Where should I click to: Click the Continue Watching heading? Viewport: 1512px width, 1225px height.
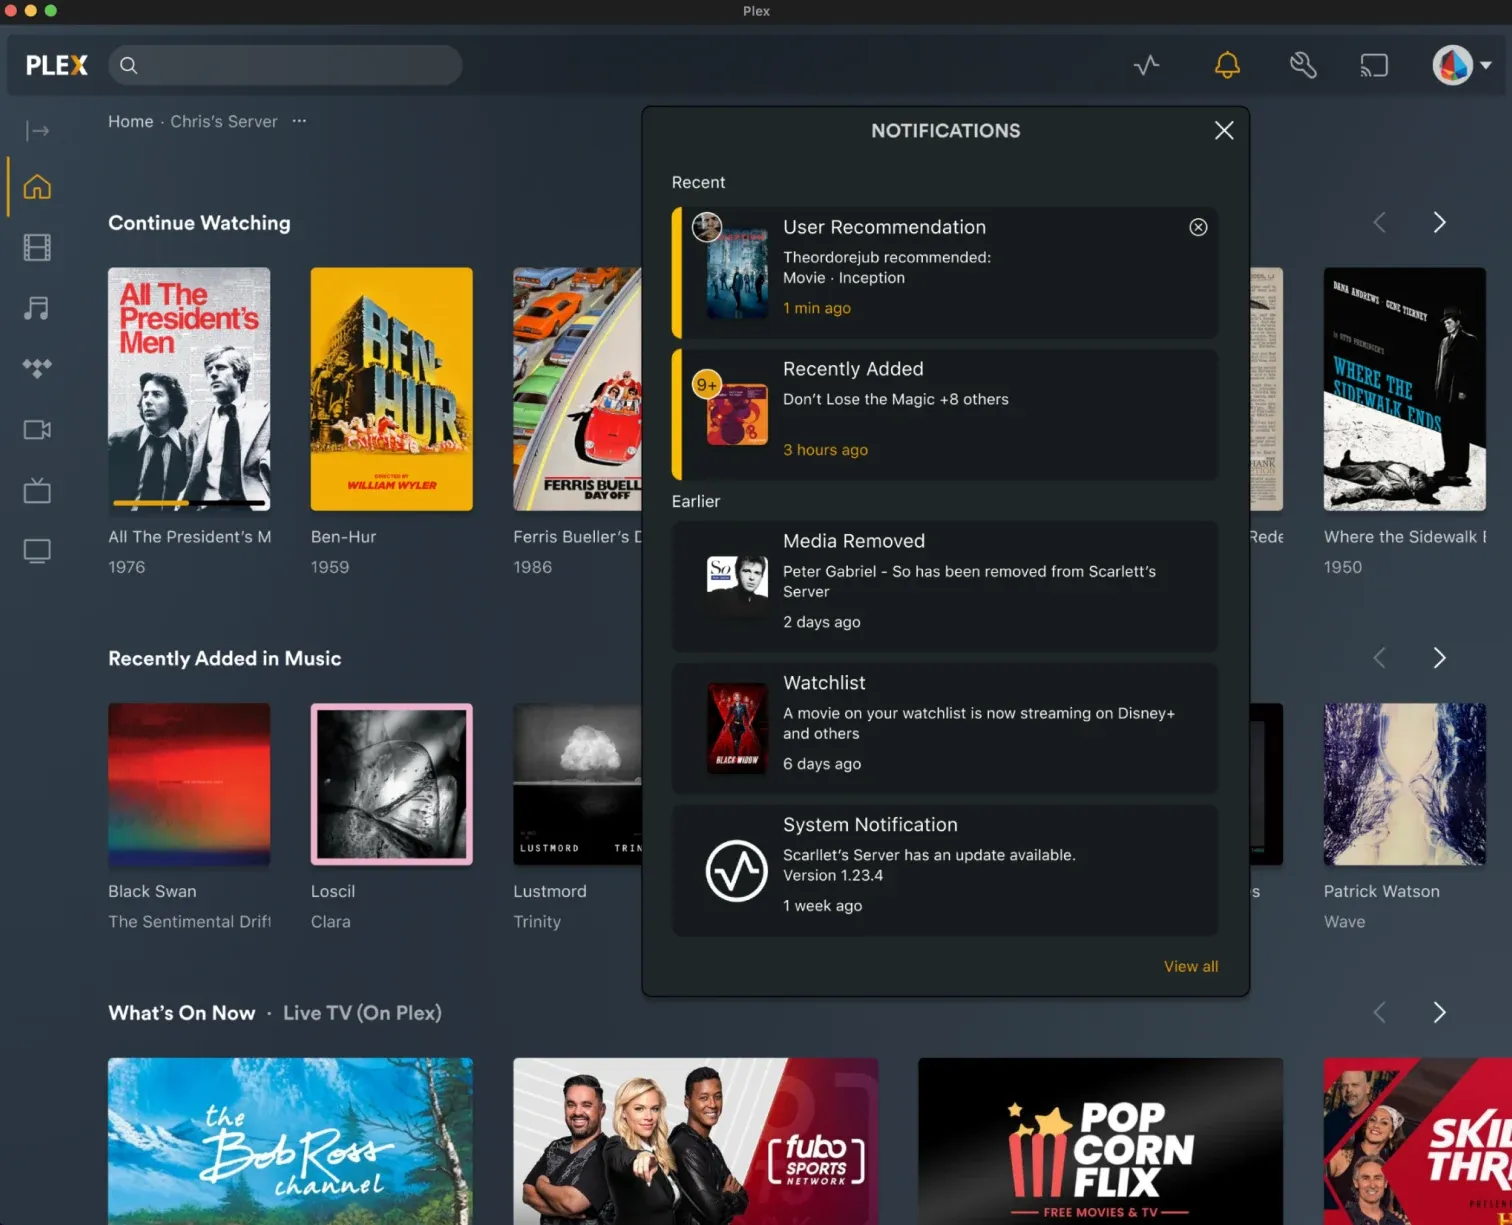click(199, 223)
